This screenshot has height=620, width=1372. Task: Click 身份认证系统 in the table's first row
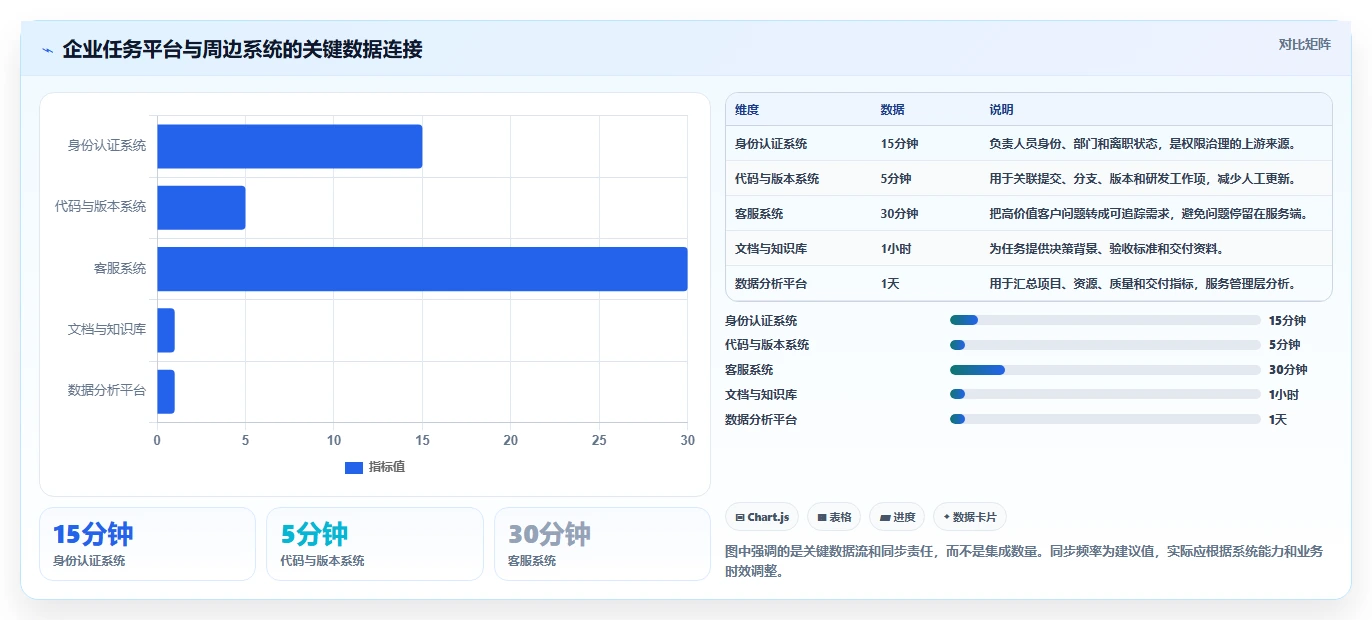(x=771, y=144)
